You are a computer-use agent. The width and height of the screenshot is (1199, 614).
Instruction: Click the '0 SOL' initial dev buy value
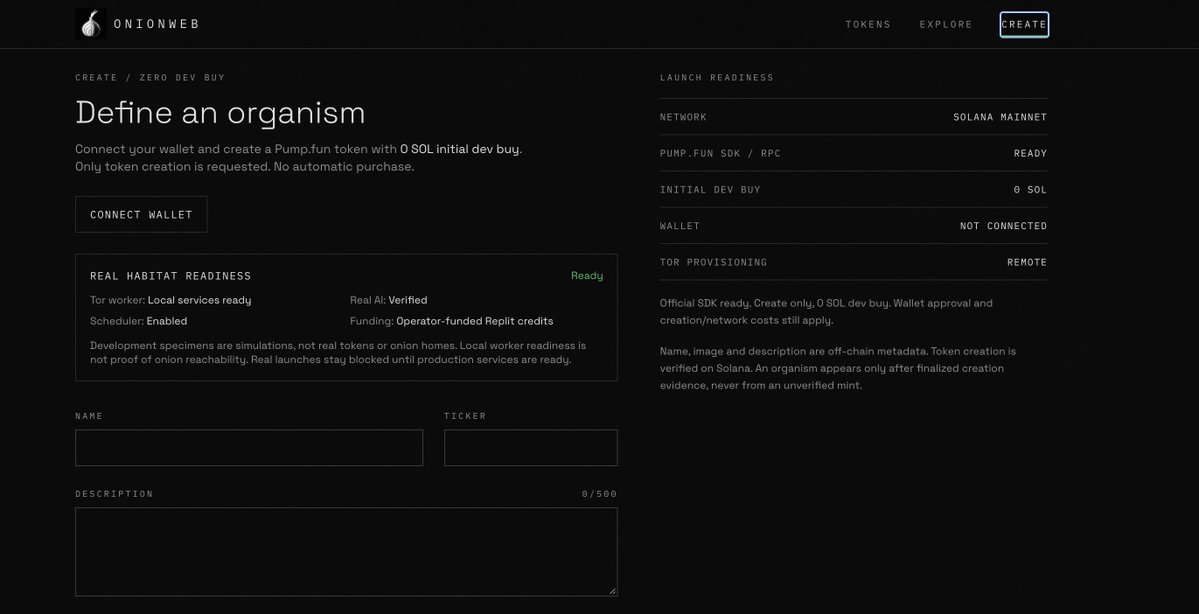click(x=1031, y=190)
